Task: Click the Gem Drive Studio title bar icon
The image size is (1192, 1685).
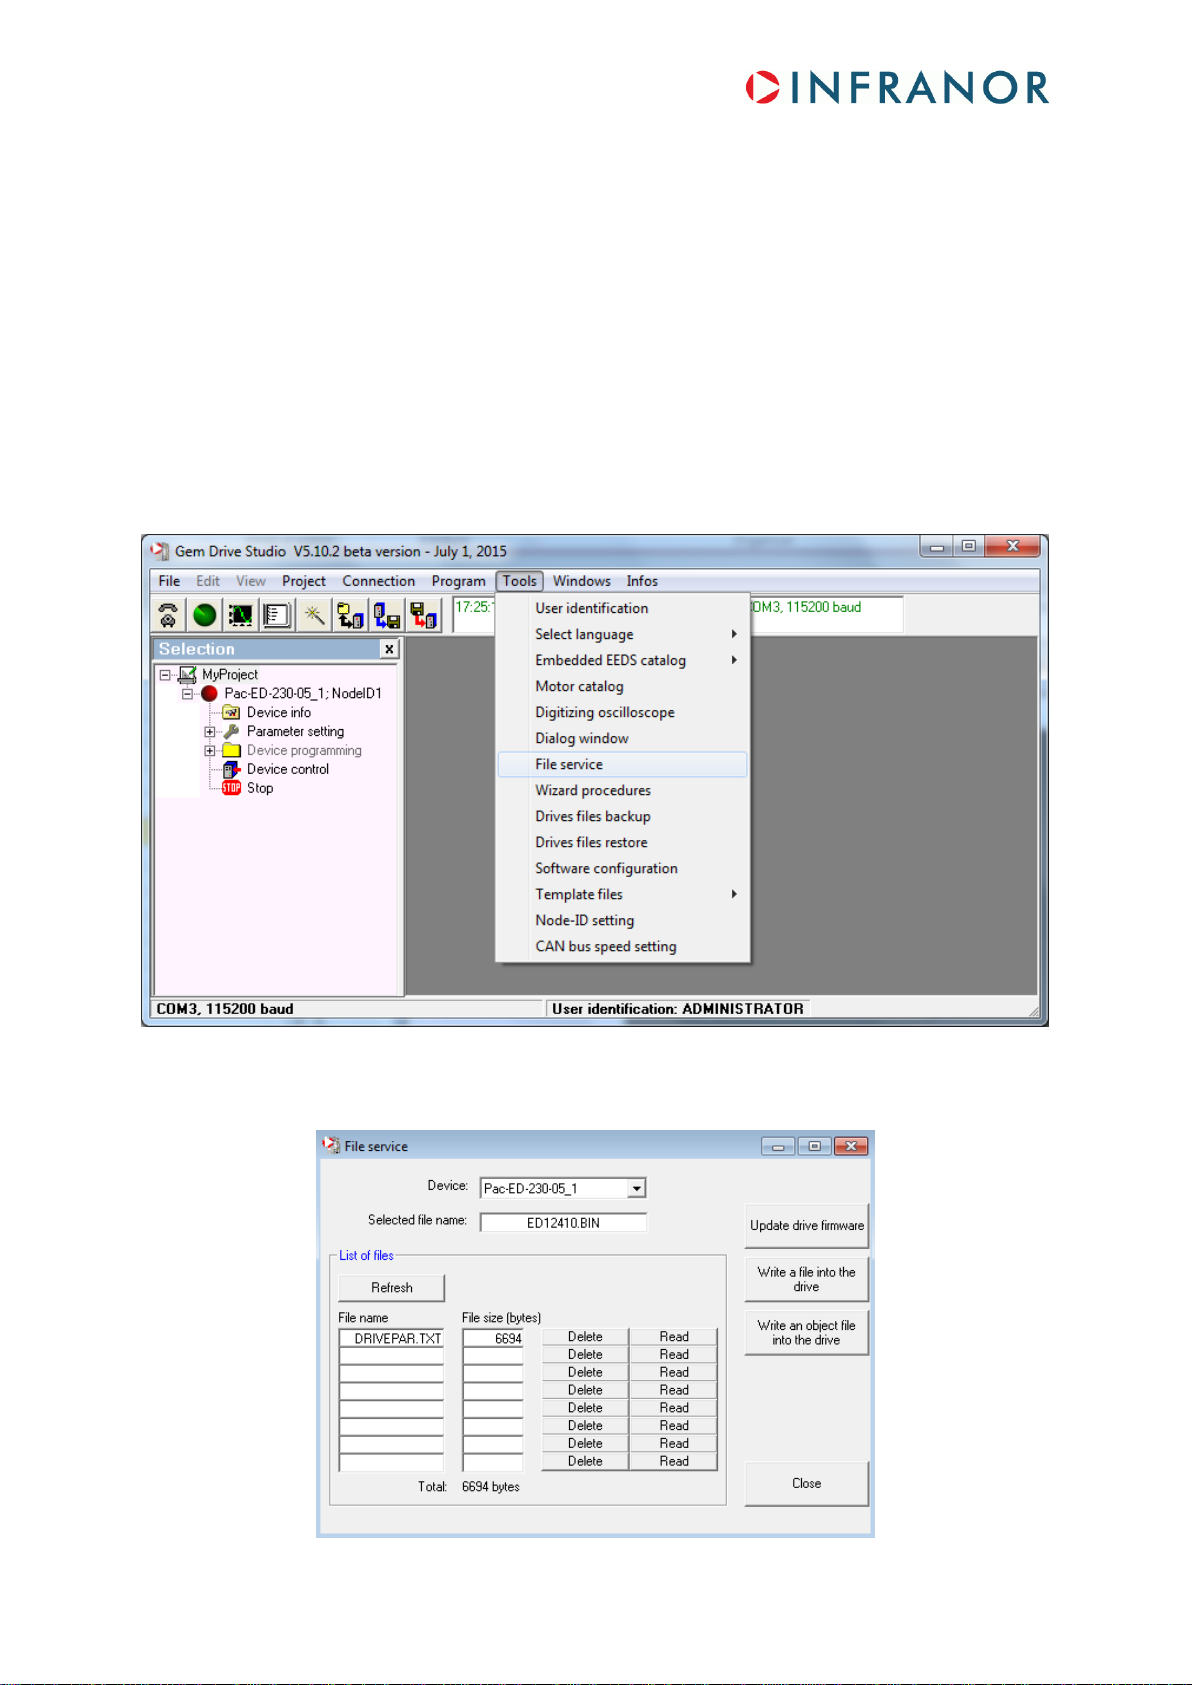Action: [x=159, y=551]
